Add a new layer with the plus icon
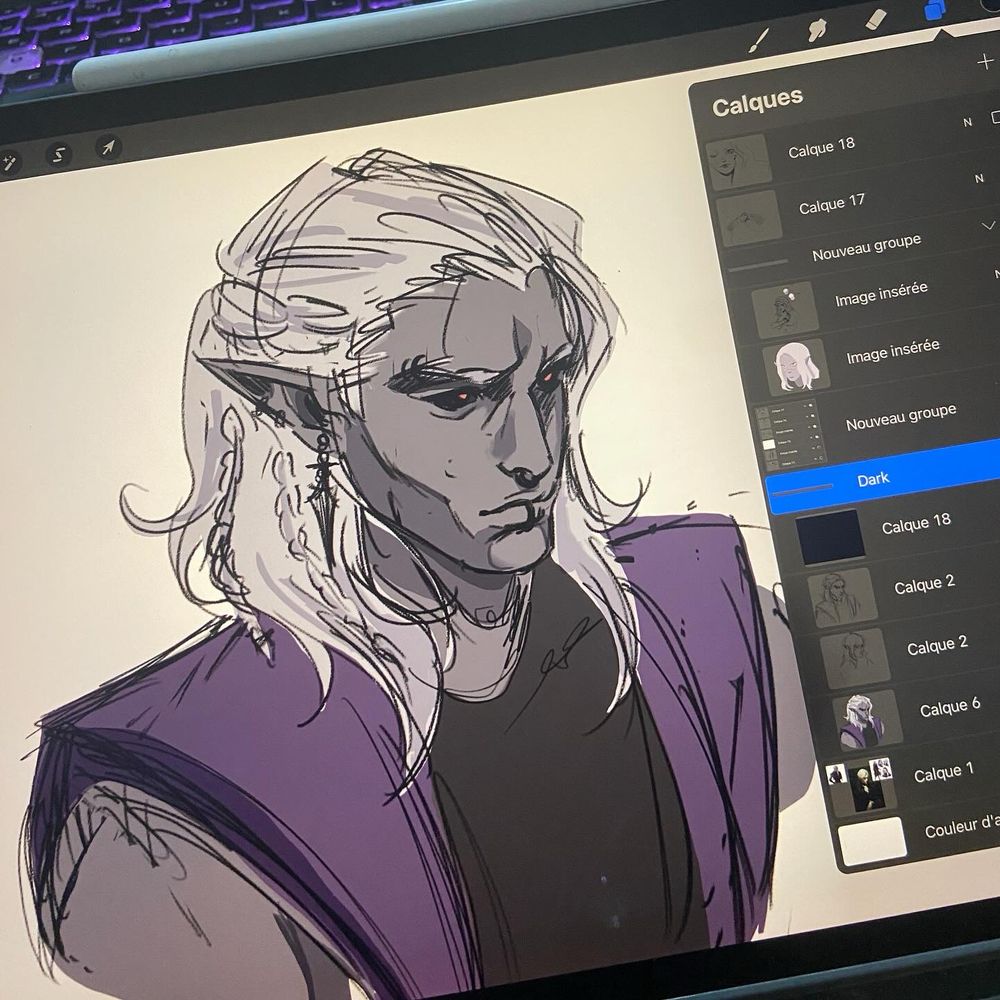 point(985,62)
